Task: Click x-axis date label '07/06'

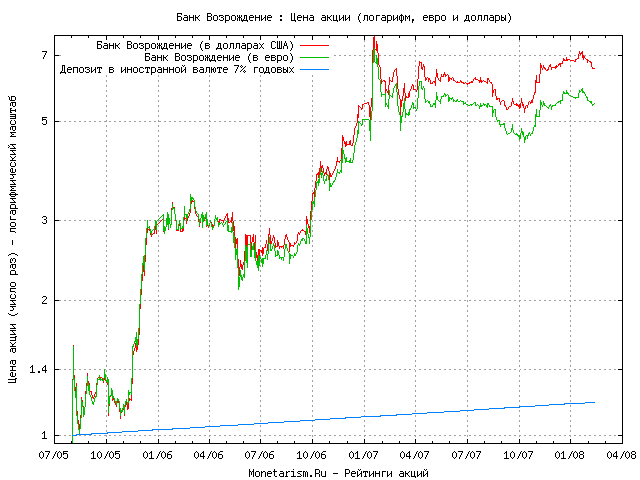Action: tap(260, 455)
